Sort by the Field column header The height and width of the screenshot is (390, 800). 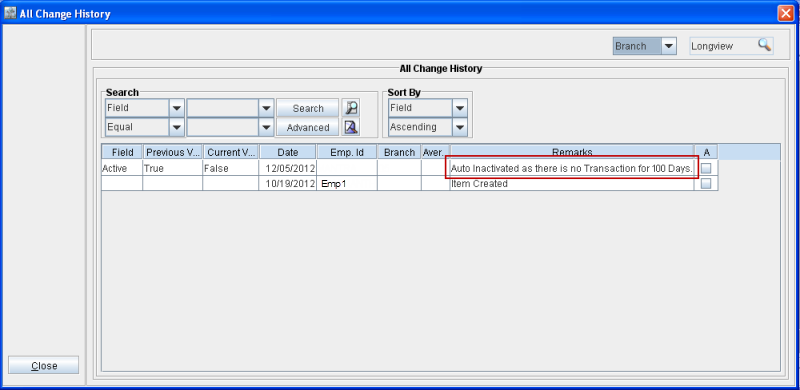pyautogui.click(x=122, y=152)
